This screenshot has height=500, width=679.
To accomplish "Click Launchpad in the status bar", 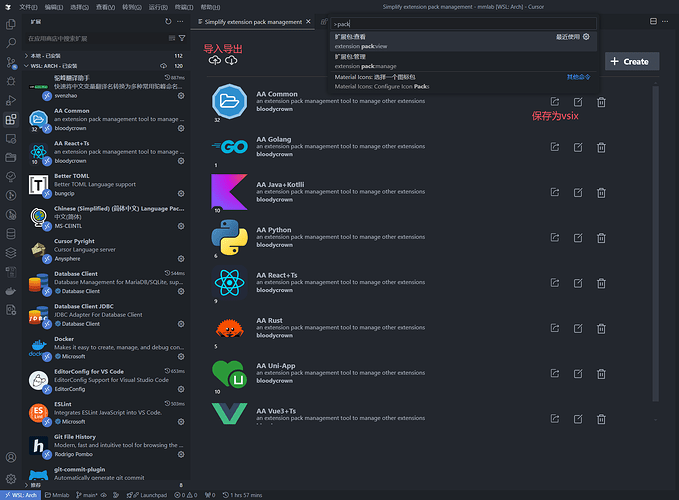I will point(147,495).
